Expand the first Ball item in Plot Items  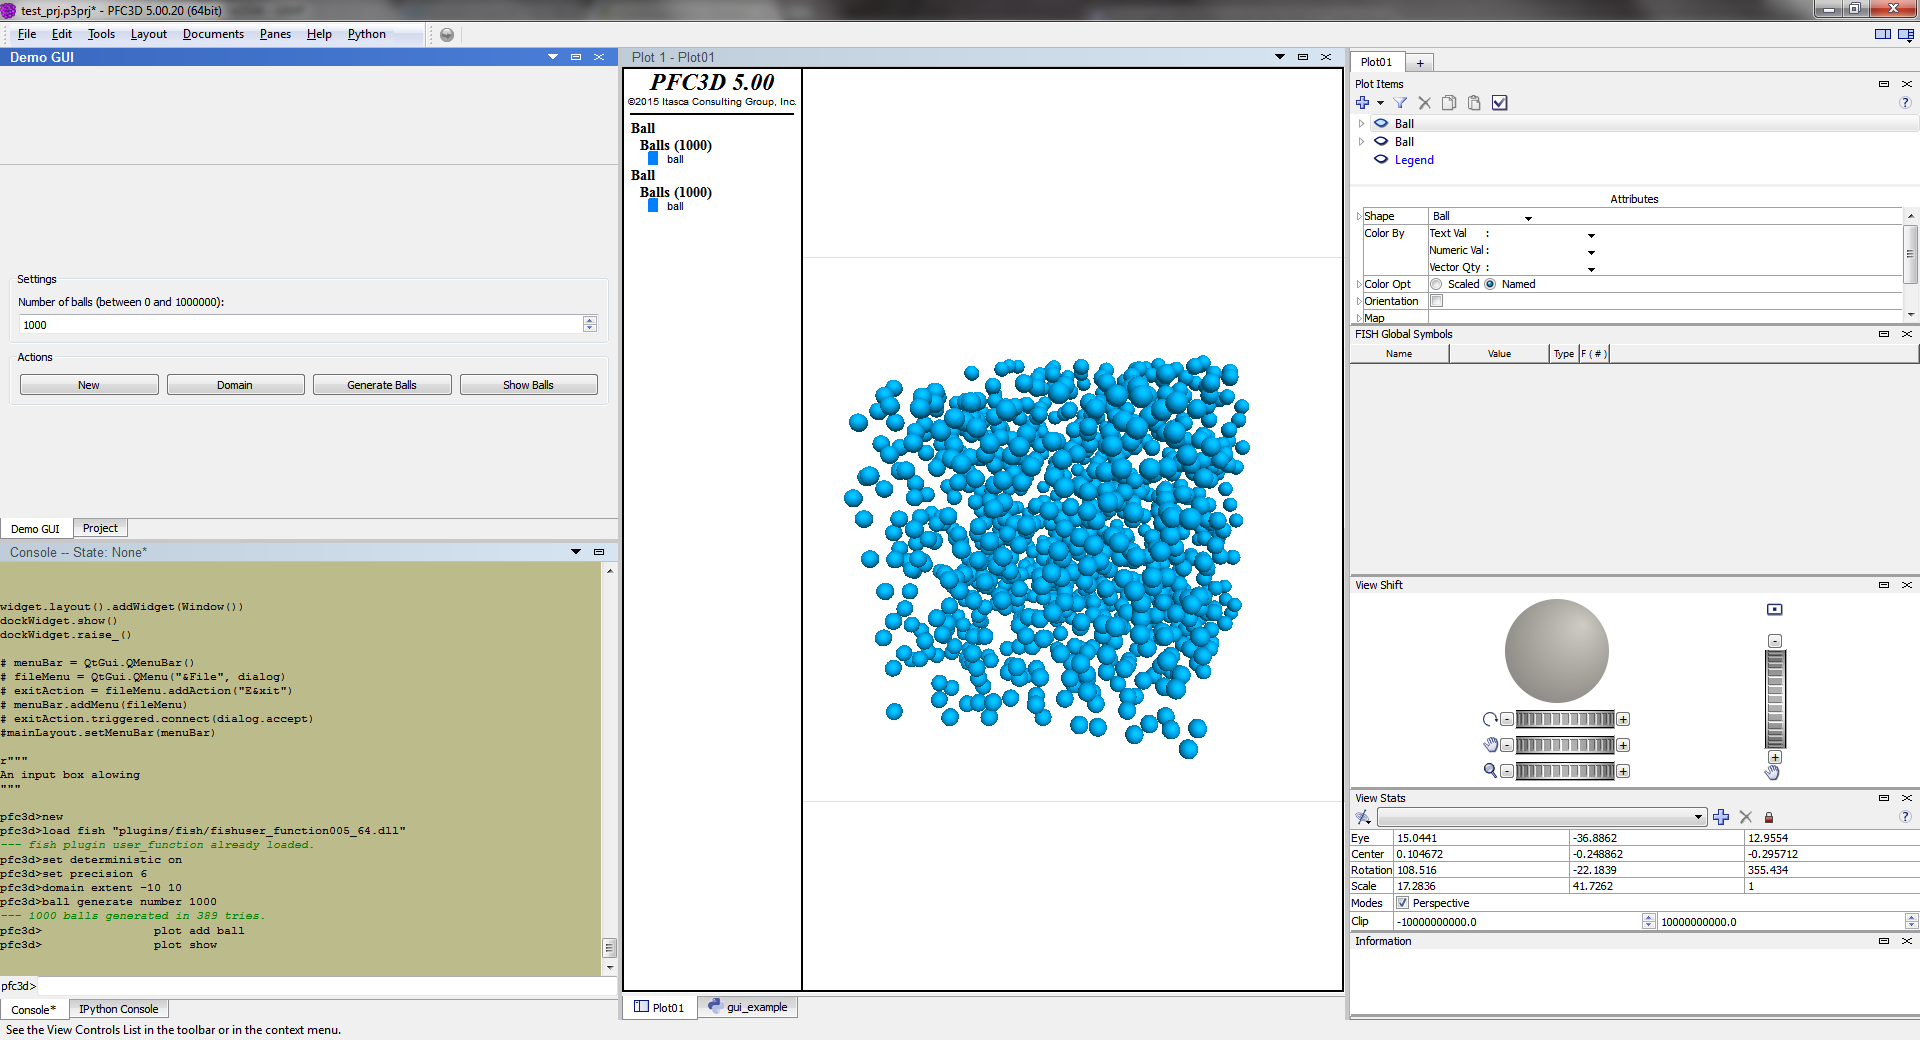point(1361,124)
